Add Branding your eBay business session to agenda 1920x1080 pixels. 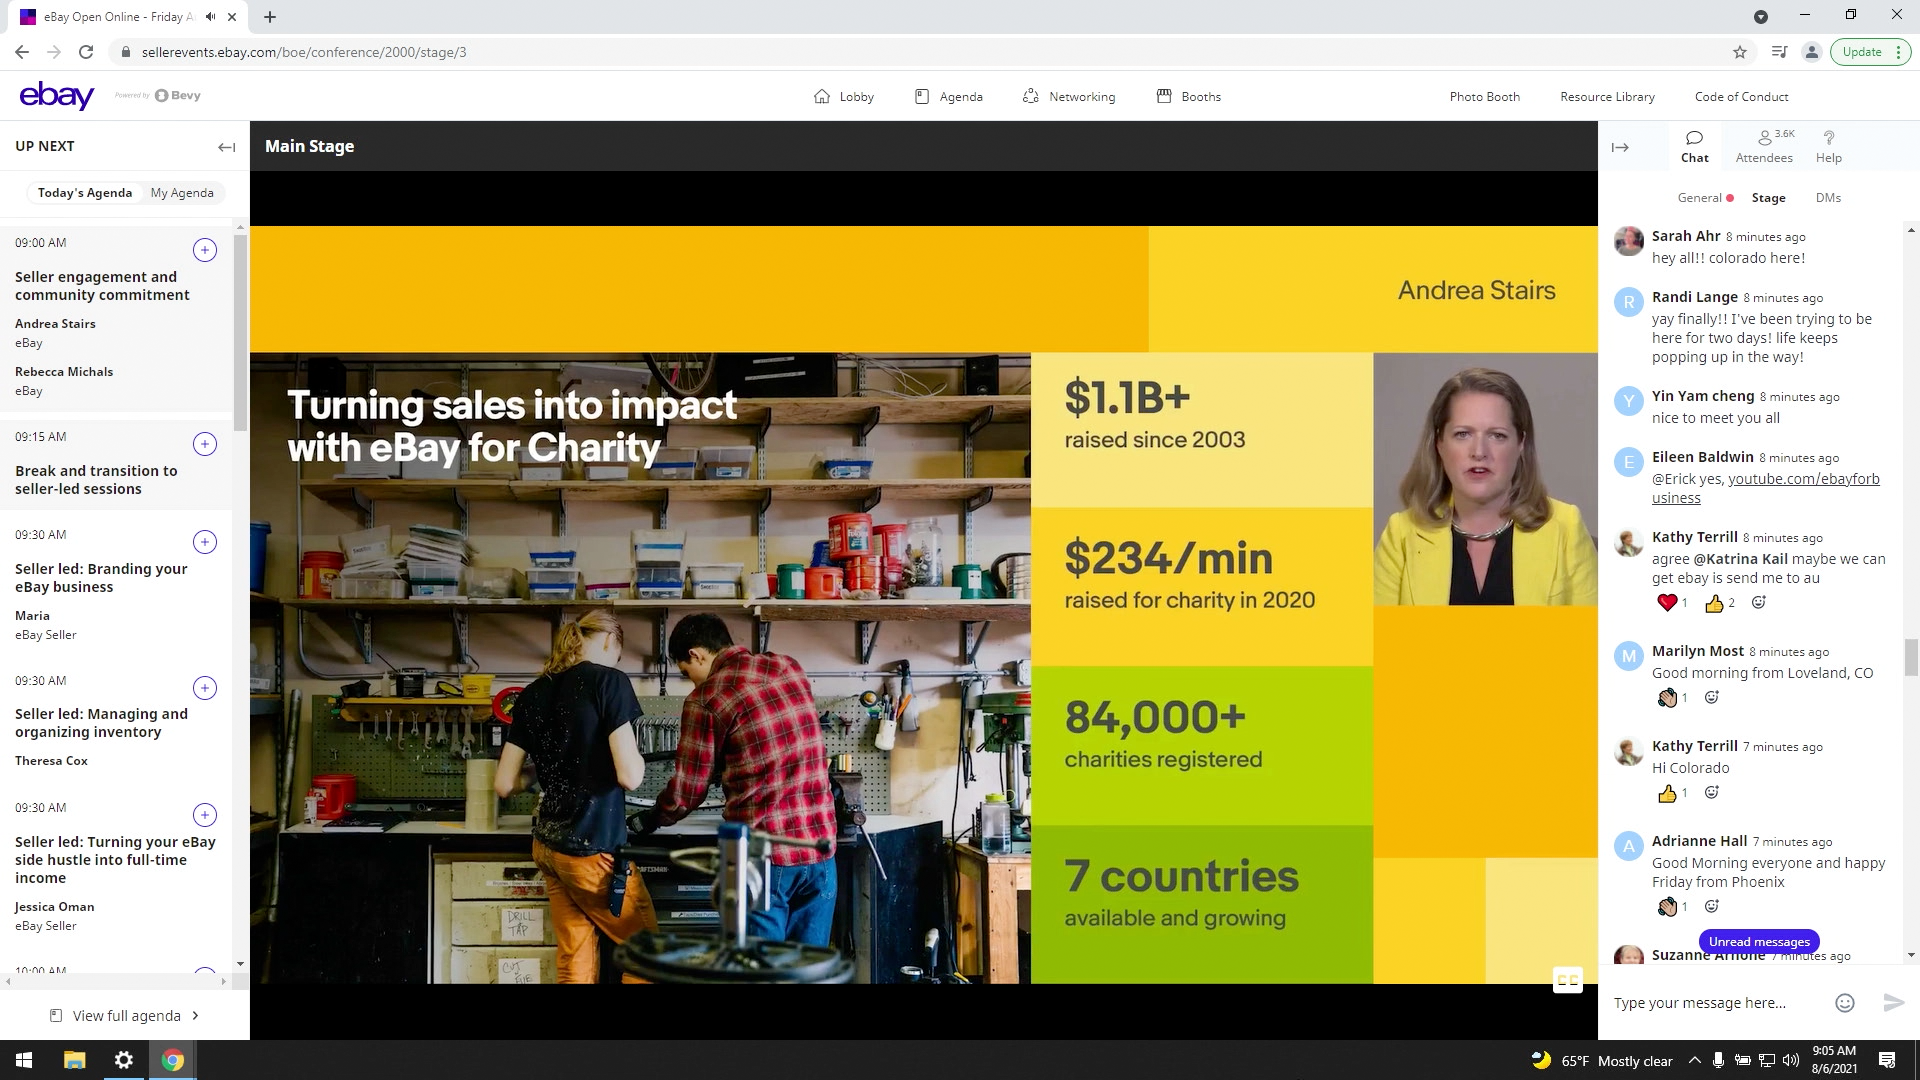pos(204,542)
